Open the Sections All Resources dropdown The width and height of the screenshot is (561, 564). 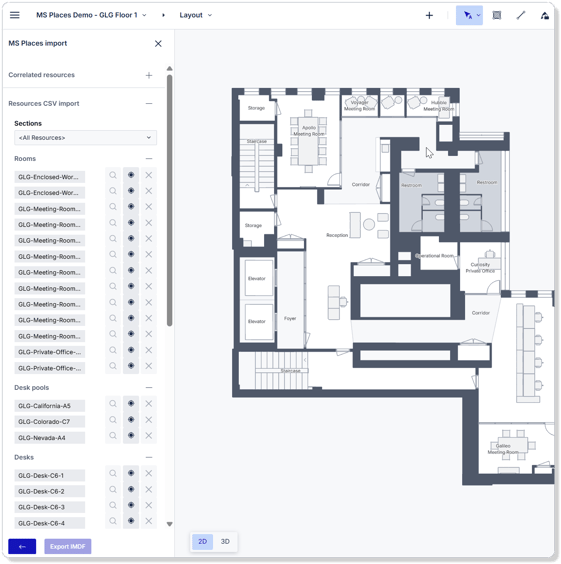(85, 138)
